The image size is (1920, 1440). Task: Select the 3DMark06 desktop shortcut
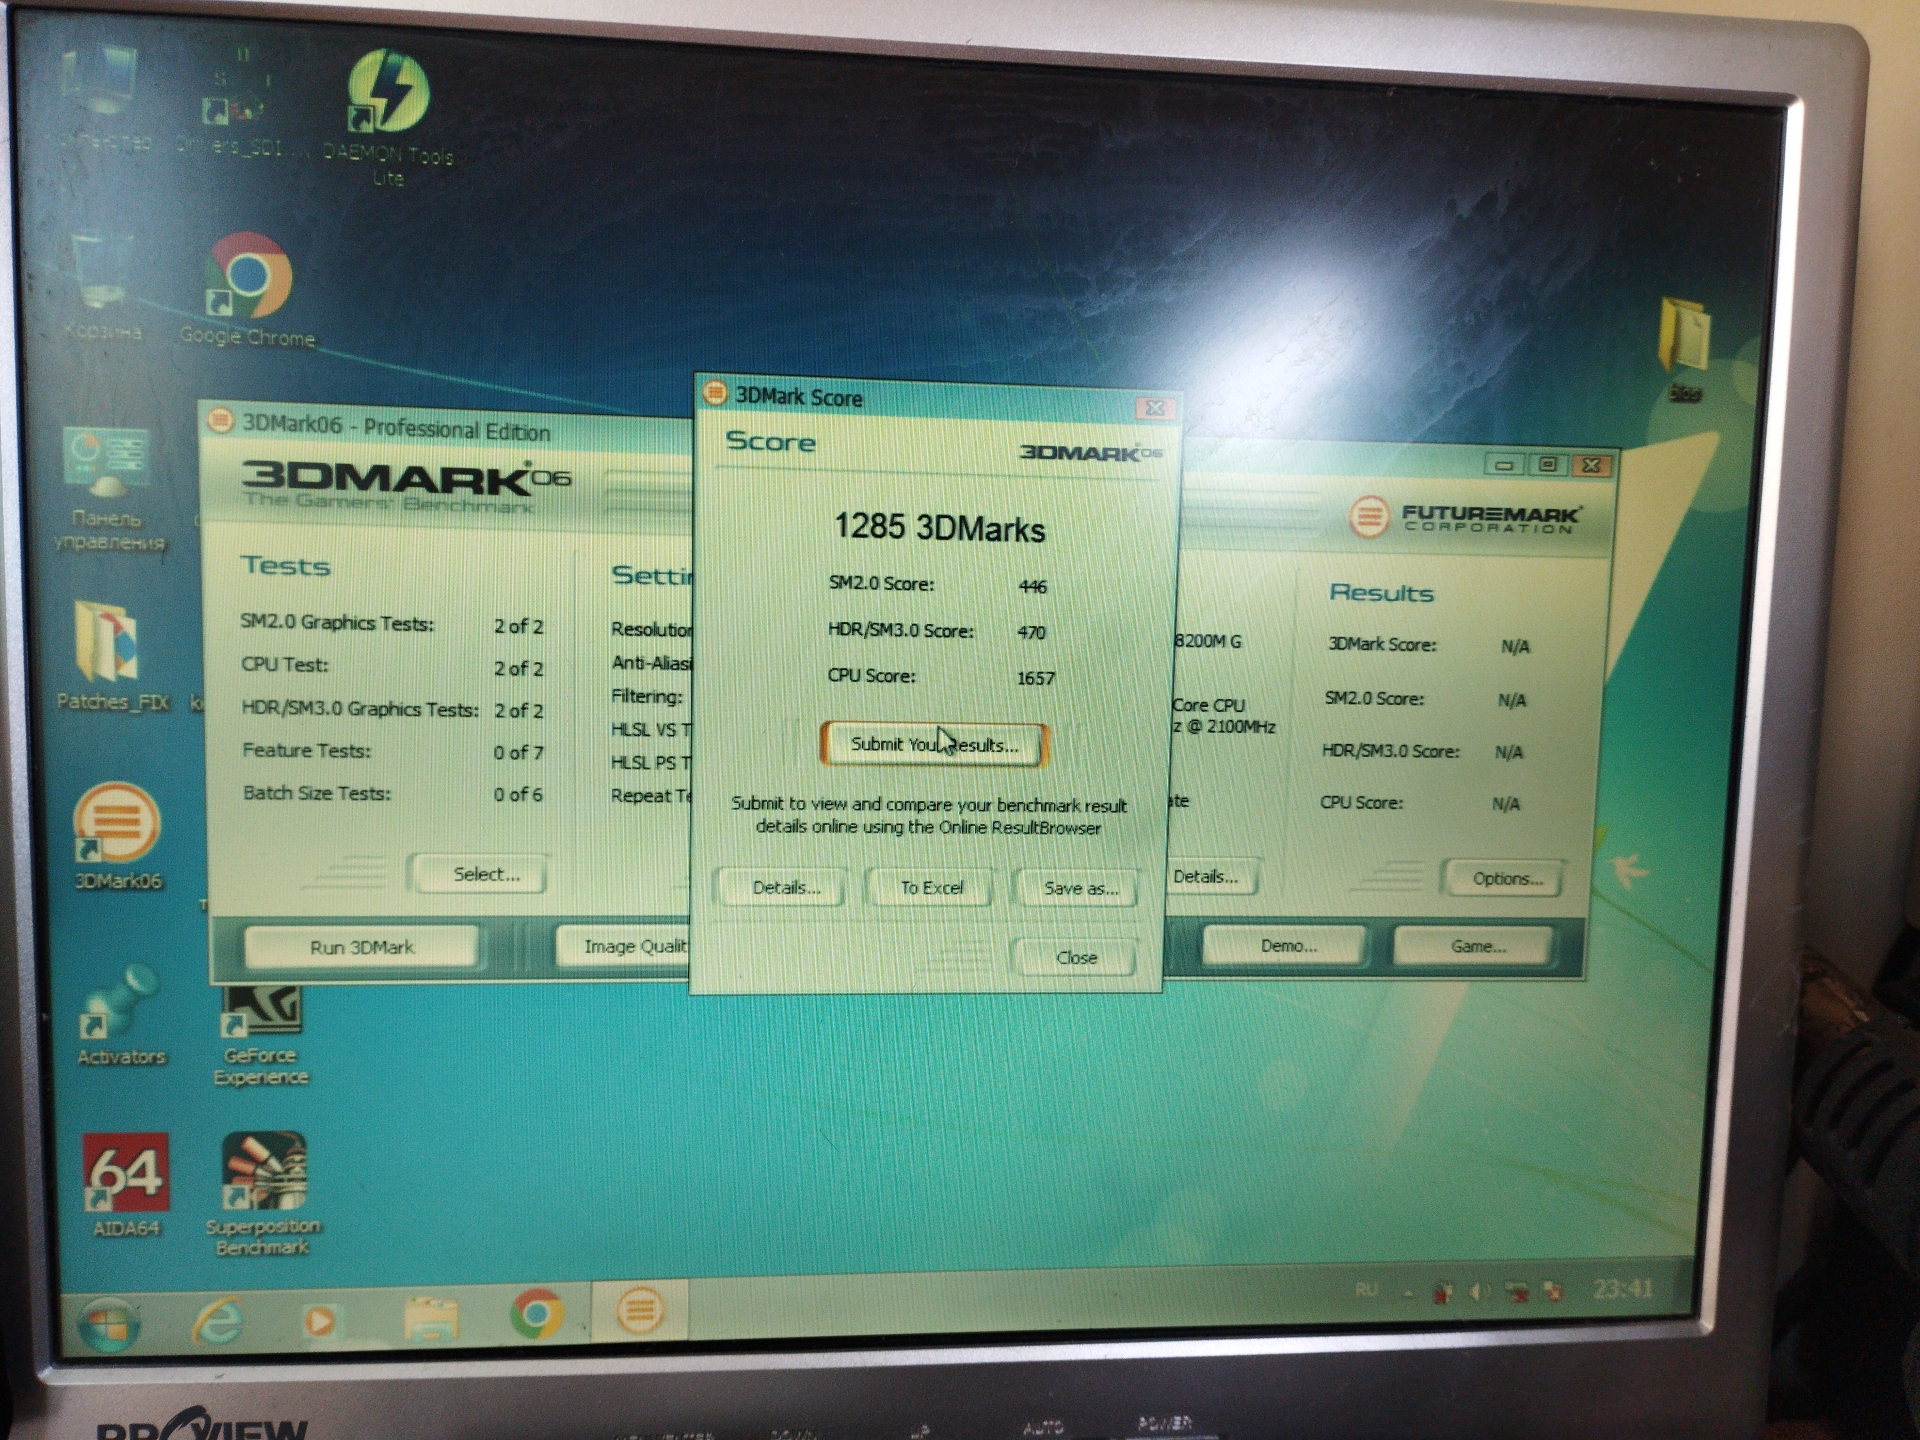(x=117, y=838)
